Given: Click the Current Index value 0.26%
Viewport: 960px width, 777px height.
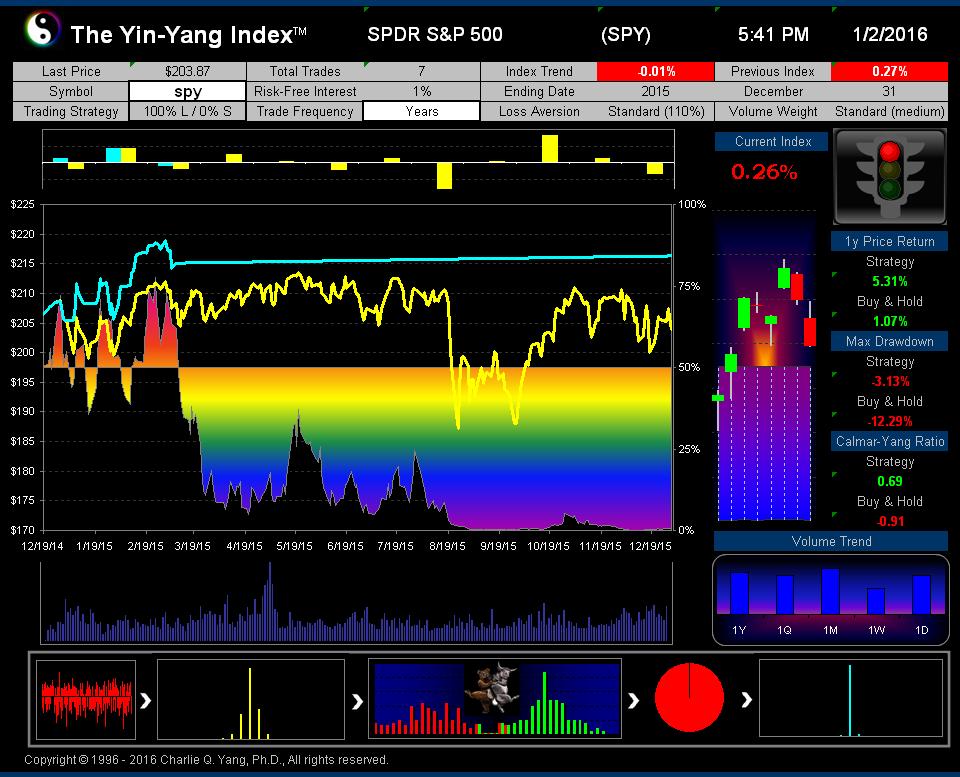Looking at the screenshot, I should (764, 172).
